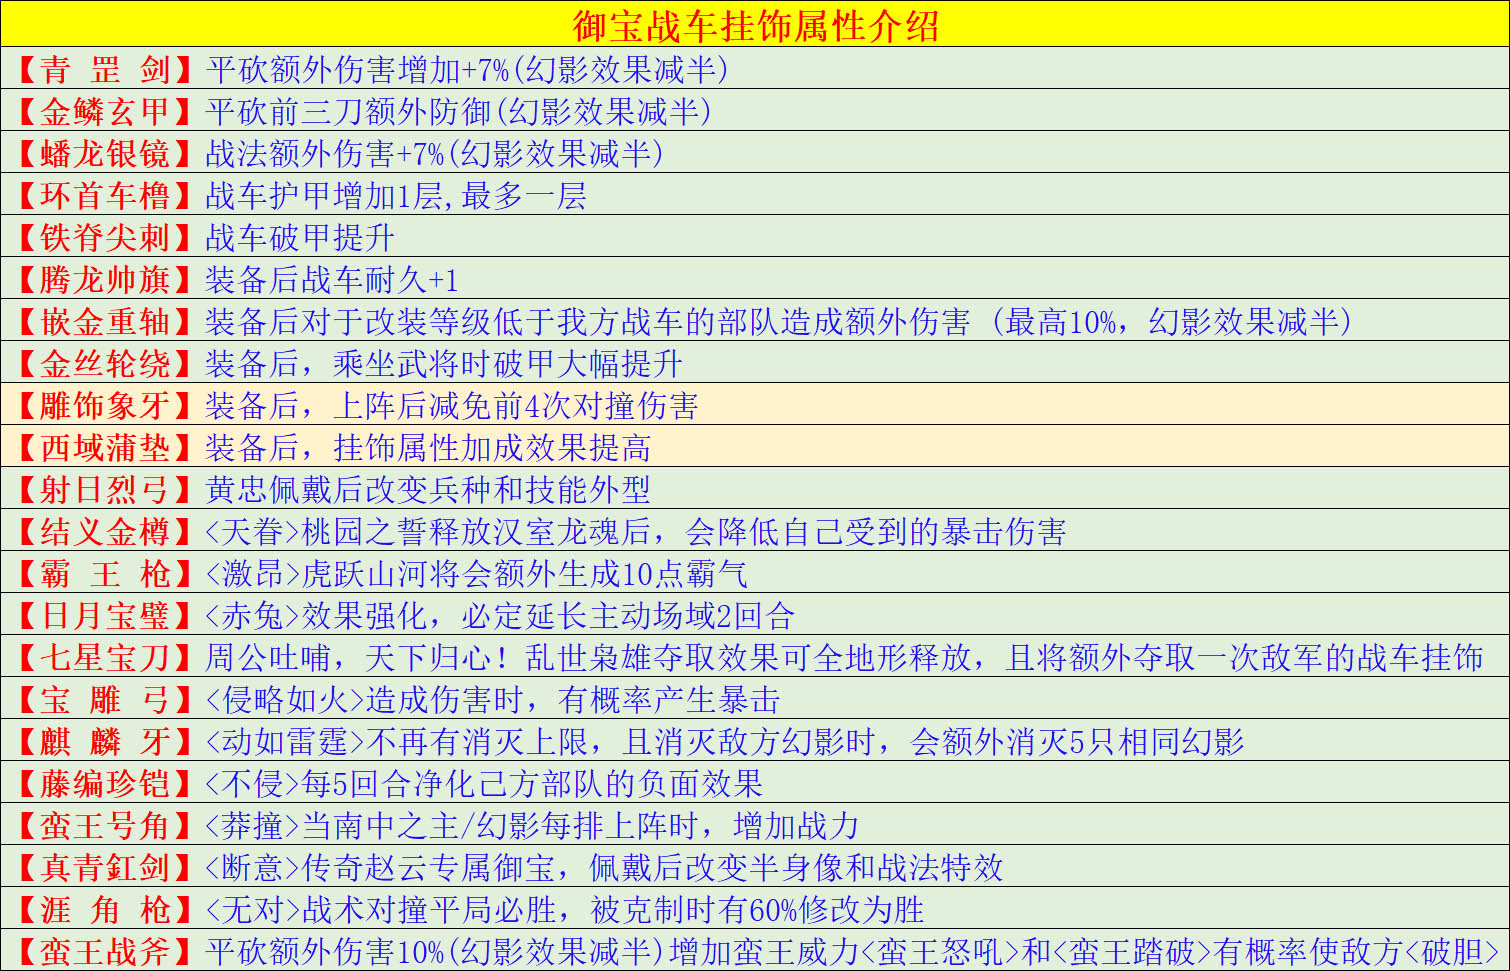Select the 麒麟牙 item name
The image size is (1510, 971).
[104, 742]
